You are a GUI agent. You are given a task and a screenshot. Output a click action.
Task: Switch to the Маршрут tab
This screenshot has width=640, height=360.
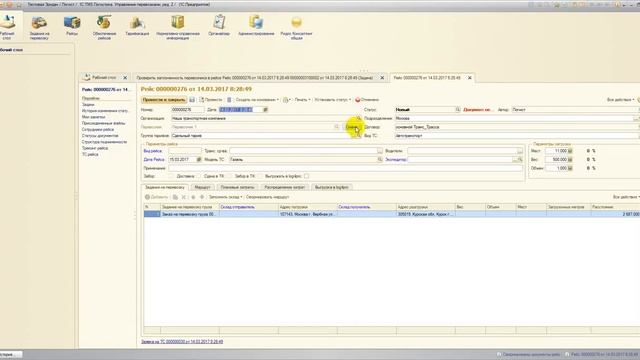coord(202,187)
